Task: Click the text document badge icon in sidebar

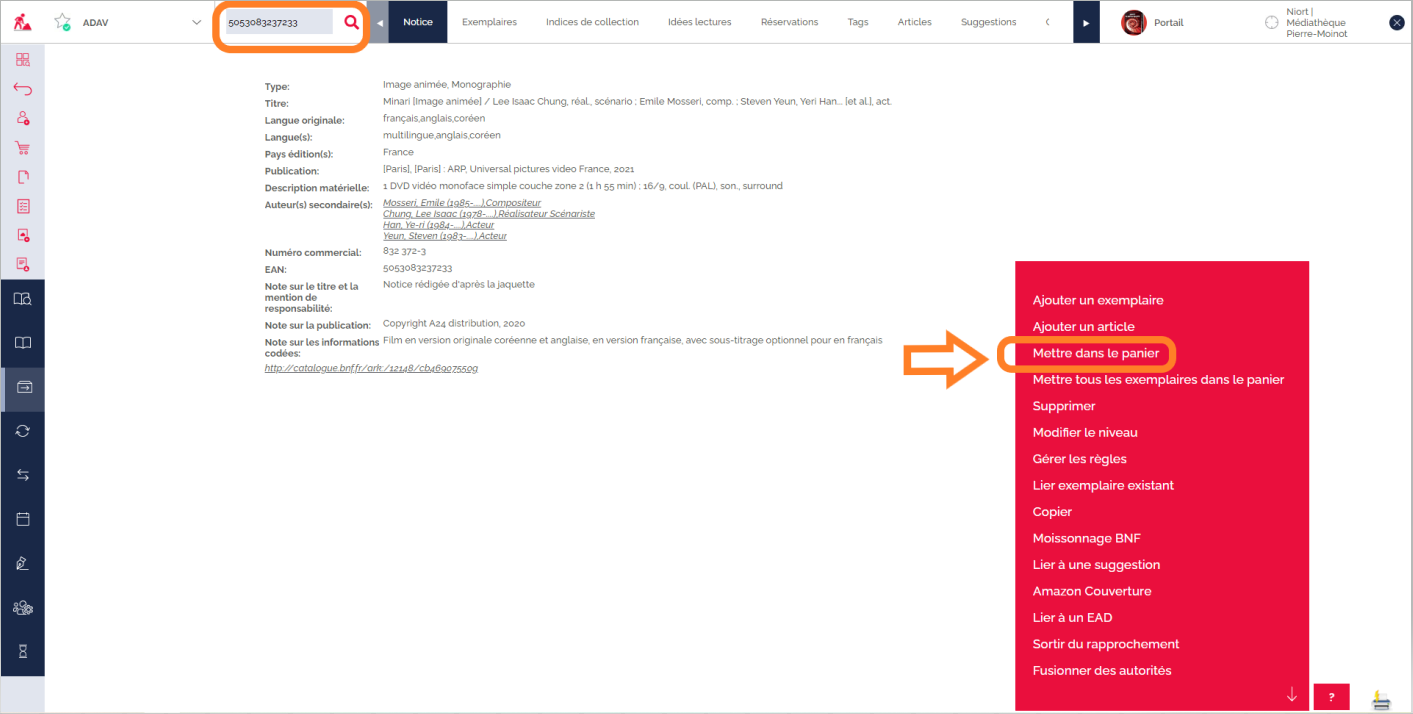Action: (x=22, y=264)
